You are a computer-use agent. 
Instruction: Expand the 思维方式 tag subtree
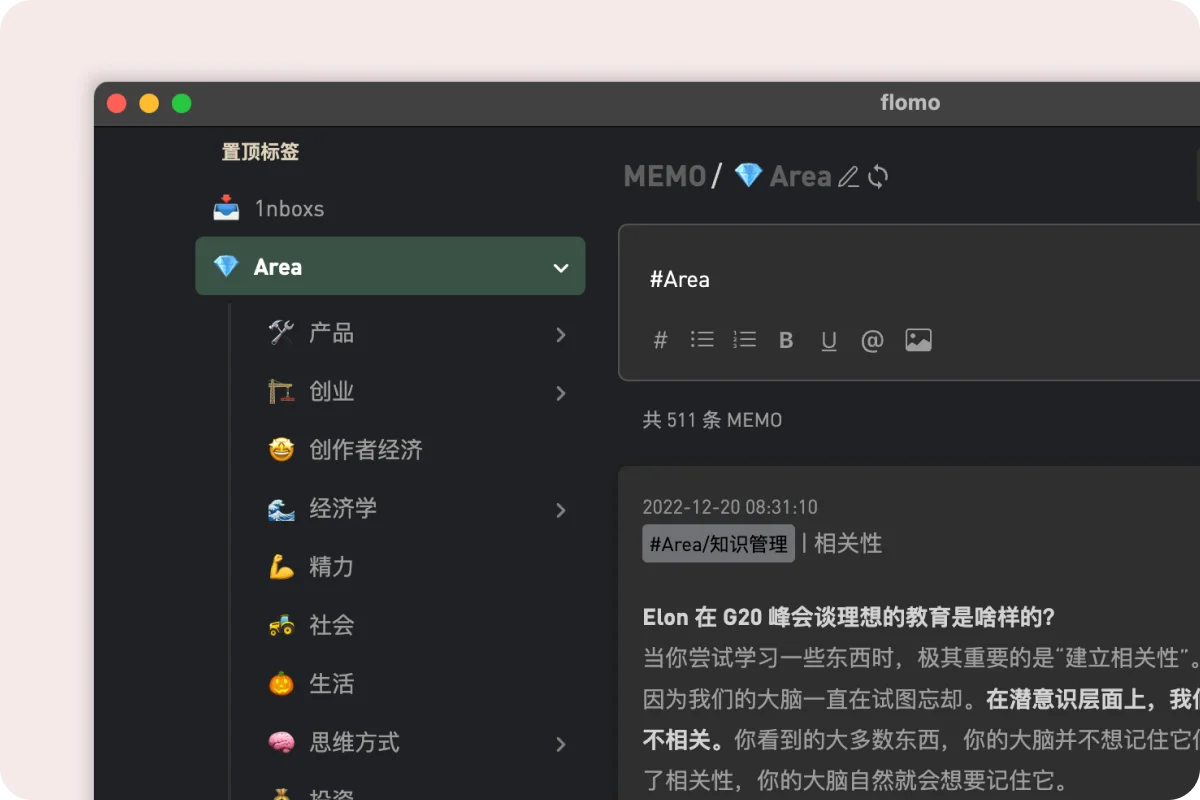[560, 744]
